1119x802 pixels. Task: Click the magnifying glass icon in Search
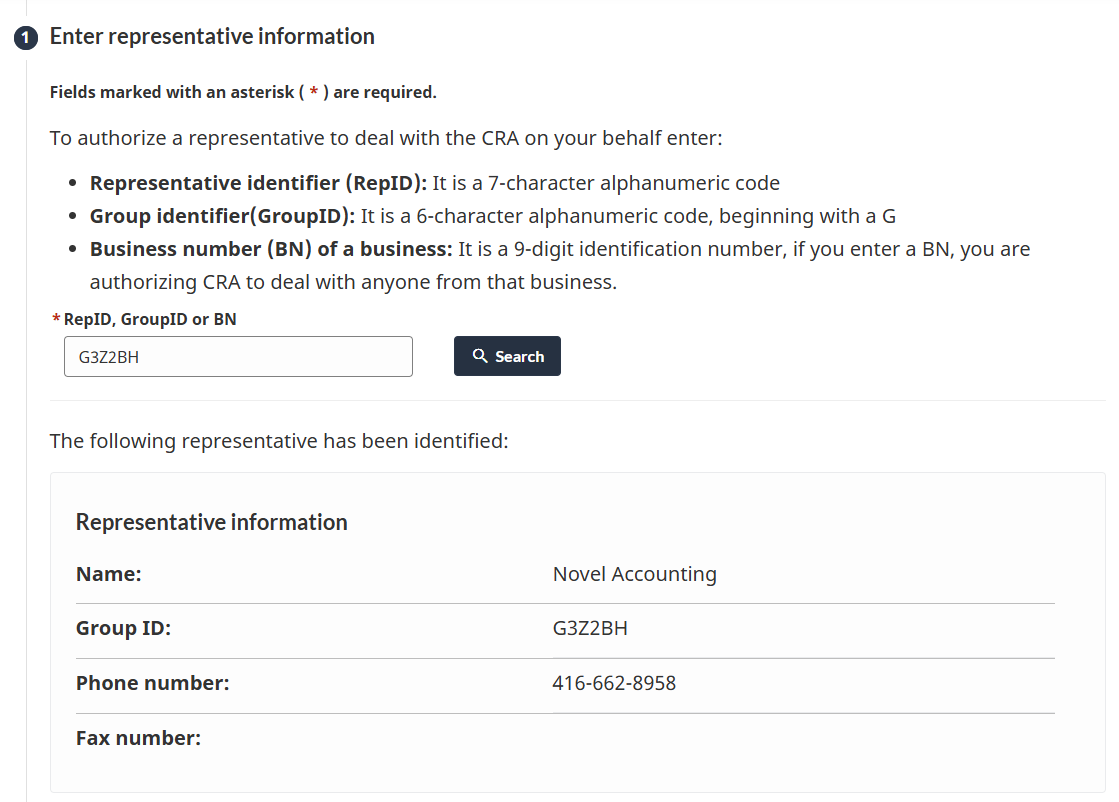click(x=480, y=355)
